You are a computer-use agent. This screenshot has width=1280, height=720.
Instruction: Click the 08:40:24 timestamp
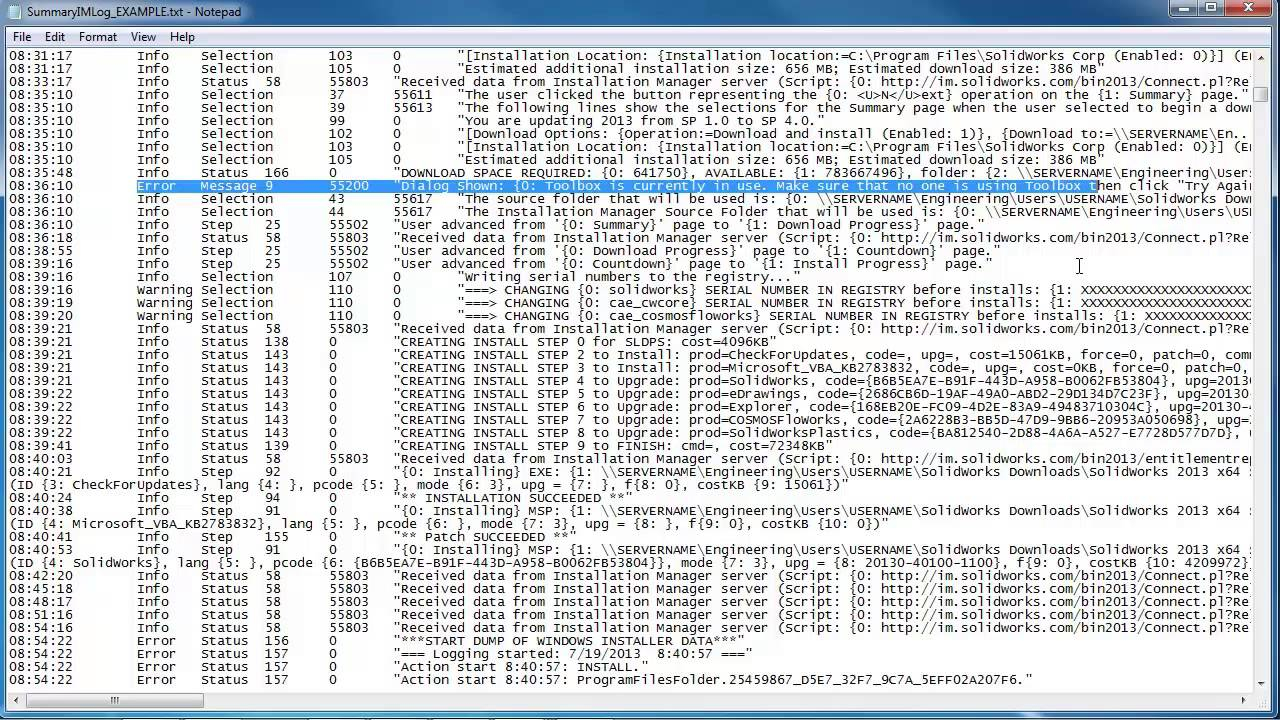point(41,498)
